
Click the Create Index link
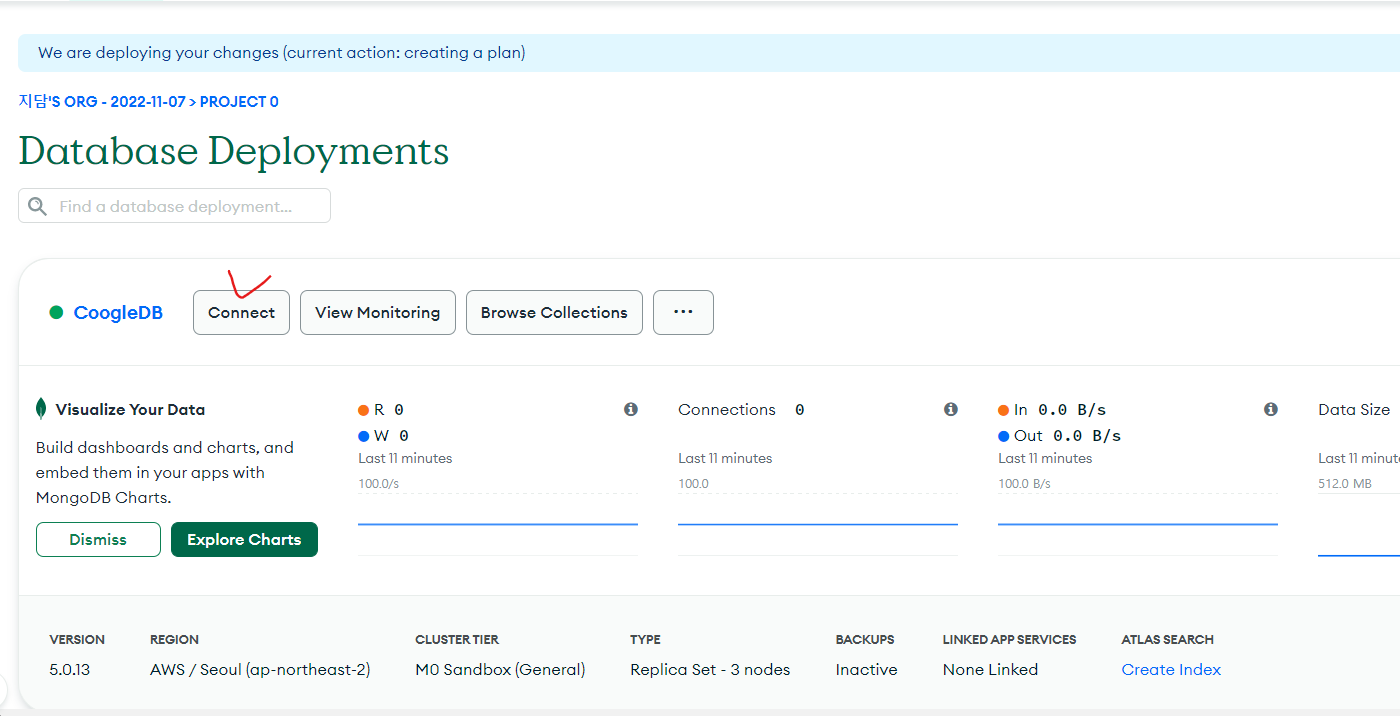click(1171, 669)
